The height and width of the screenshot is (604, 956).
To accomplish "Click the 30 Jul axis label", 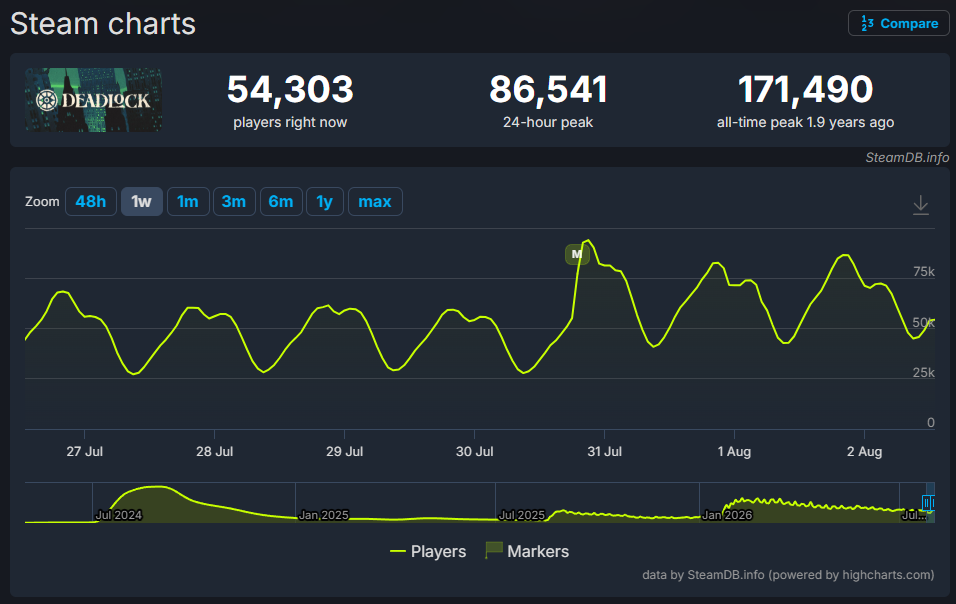I will click(474, 452).
